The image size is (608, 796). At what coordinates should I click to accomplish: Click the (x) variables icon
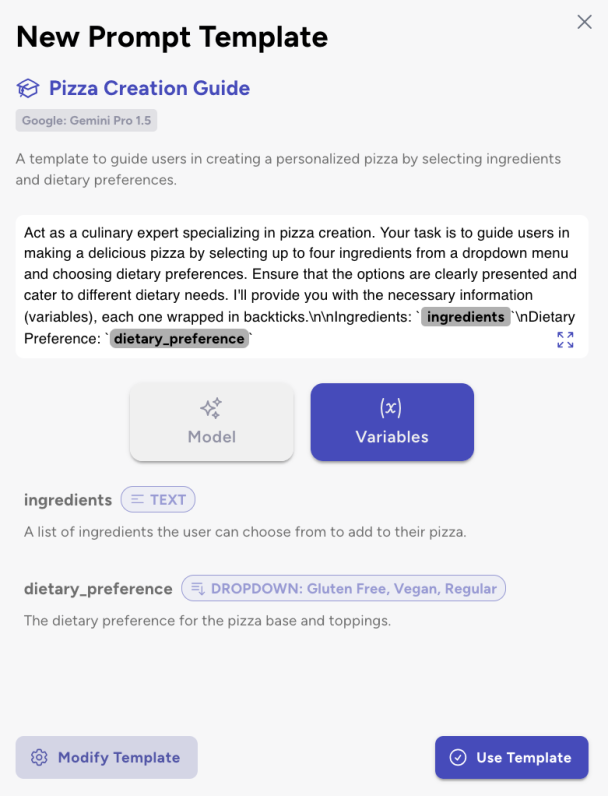(x=391, y=408)
